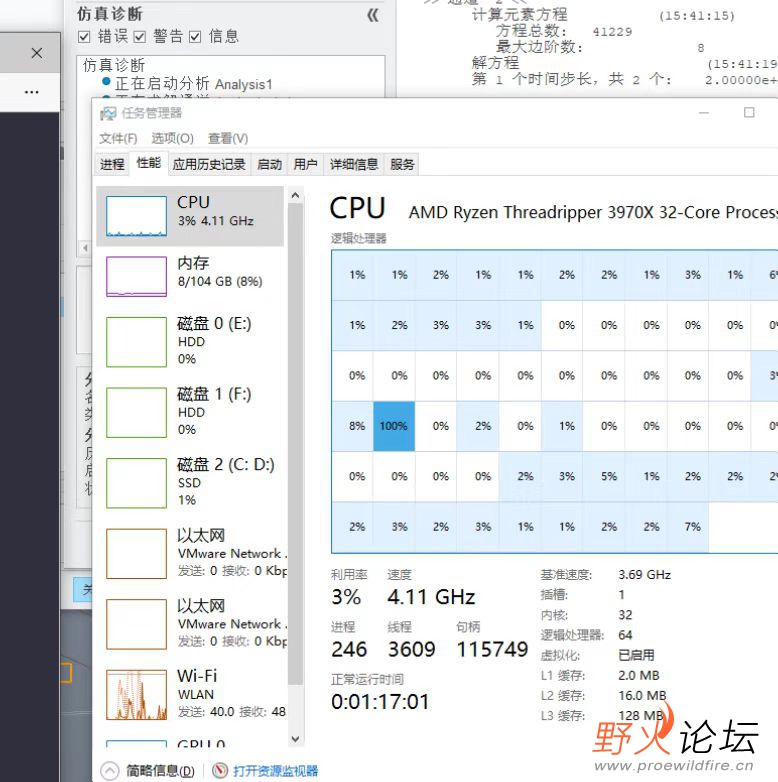Click the 简略信息(D) text label
The height and width of the screenshot is (782, 778).
point(160,771)
